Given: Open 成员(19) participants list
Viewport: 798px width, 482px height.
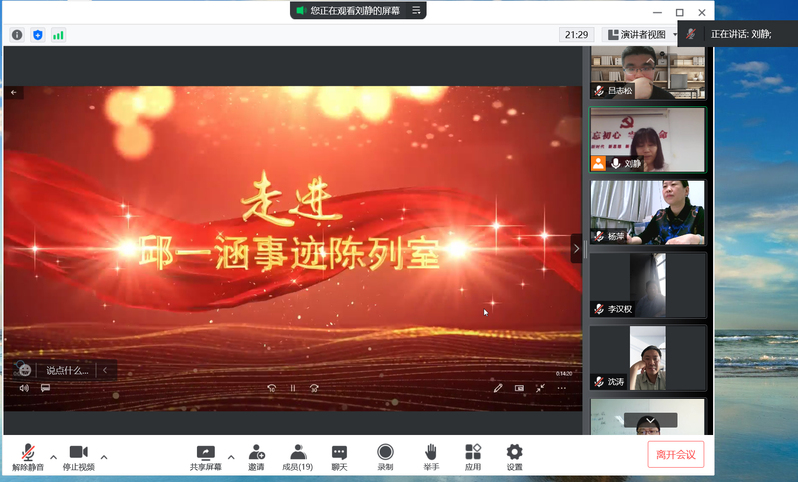Looking at the screenshot, I should pyautogui.click(x=297, y=452).
